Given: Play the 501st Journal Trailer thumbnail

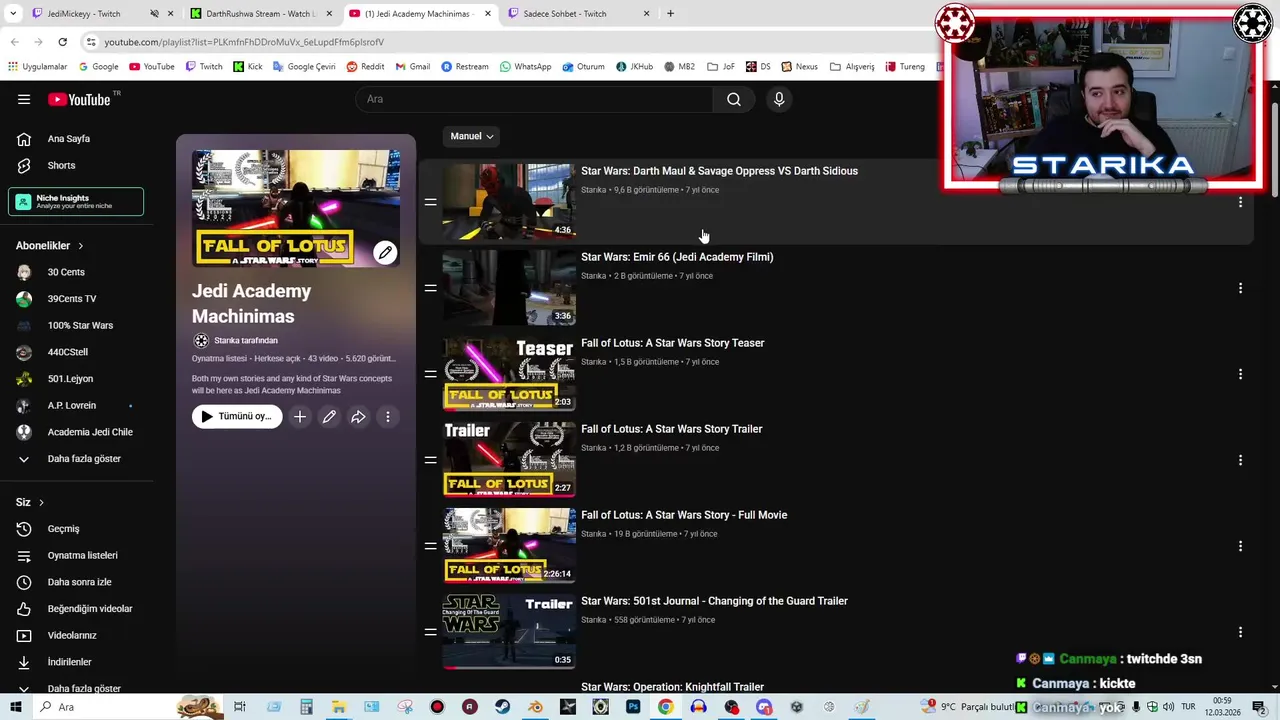Looking at the screenshot, I should click(x=509, y=632).
